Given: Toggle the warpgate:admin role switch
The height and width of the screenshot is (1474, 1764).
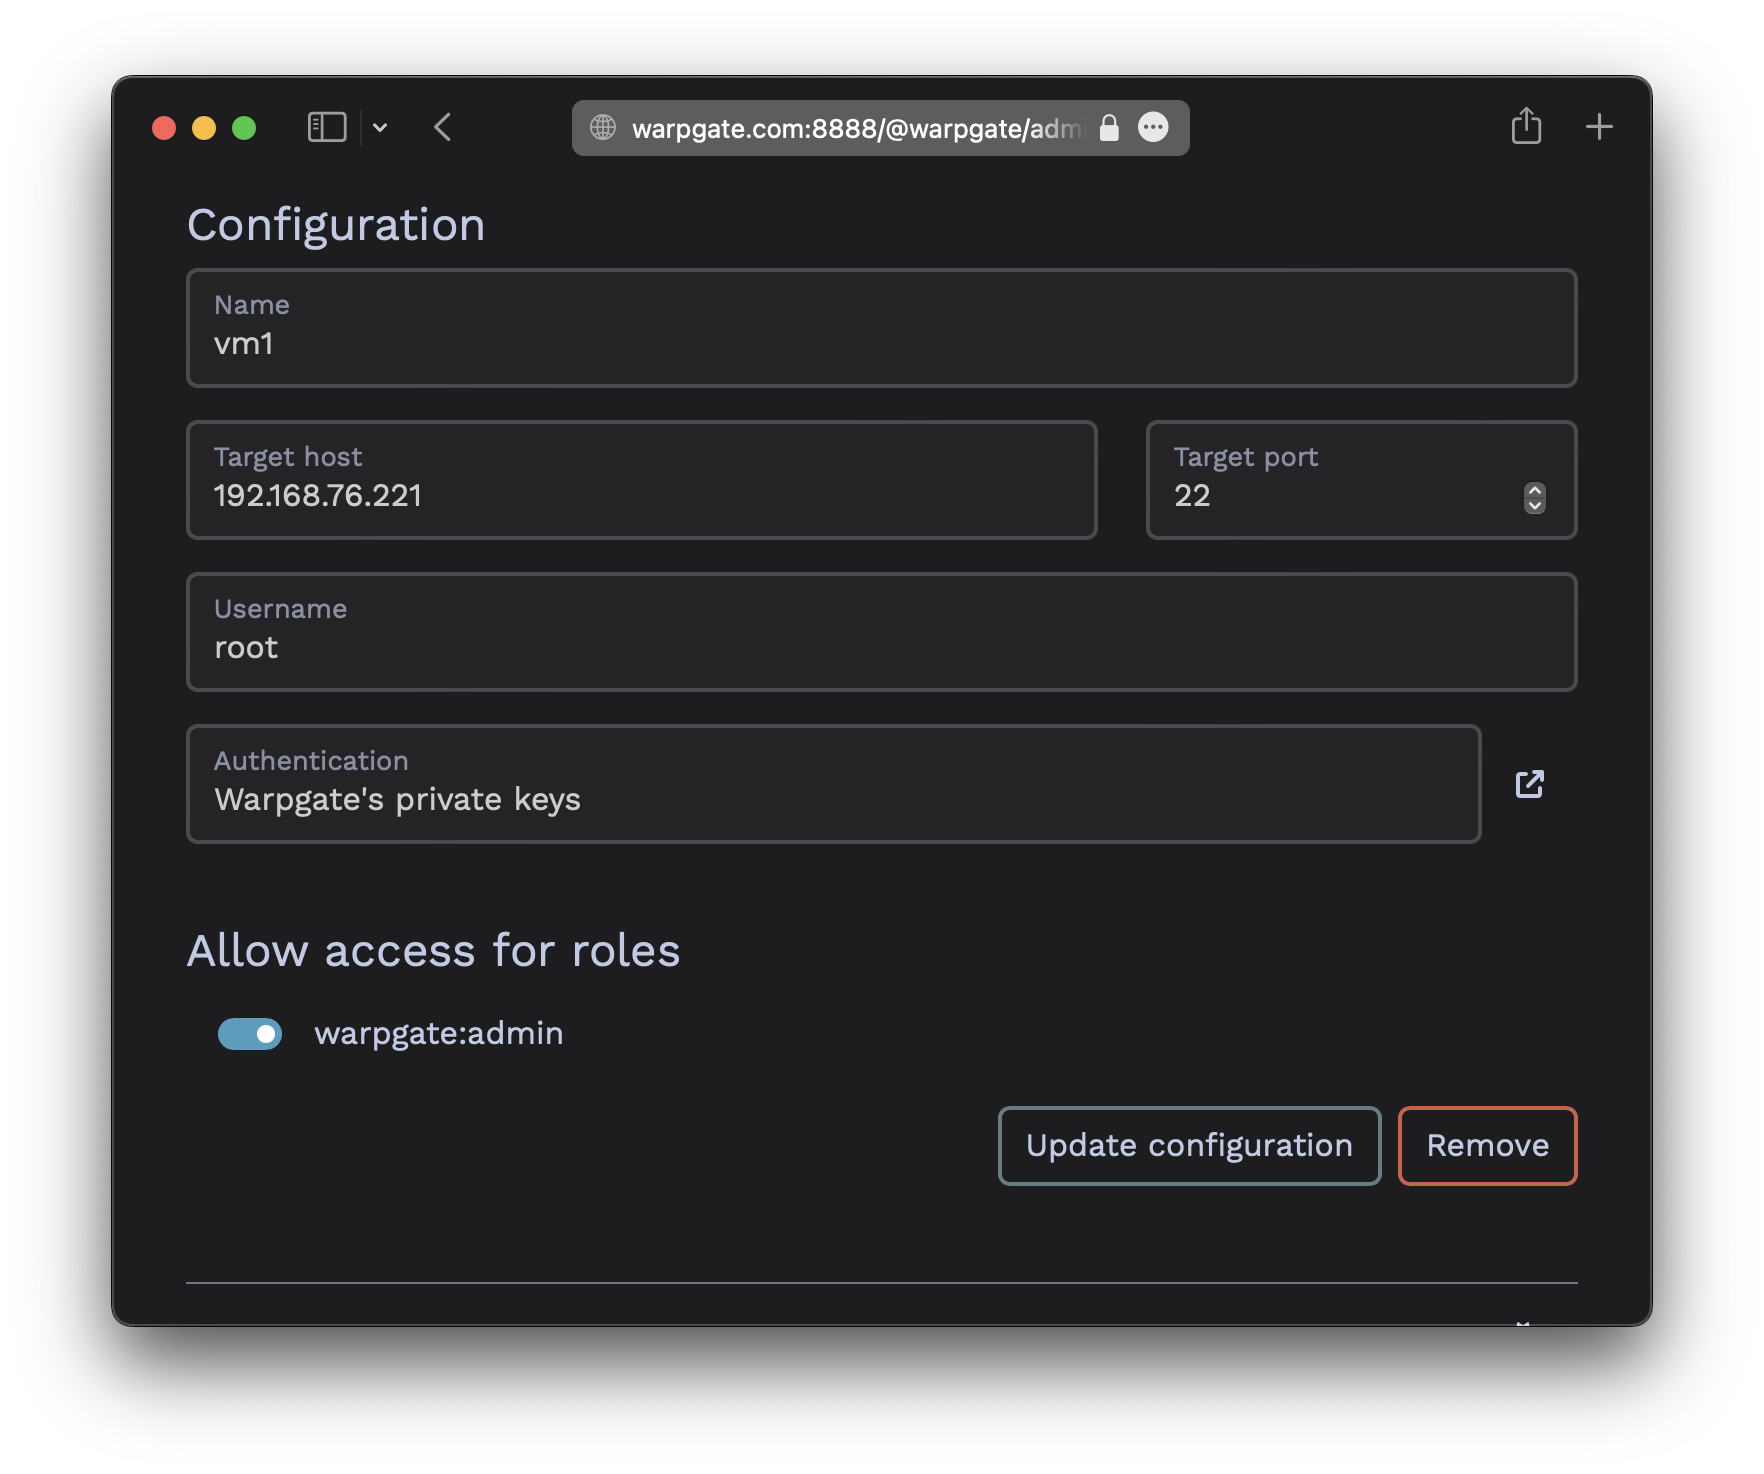Looking at the screenshot, I should point(250,1034).
